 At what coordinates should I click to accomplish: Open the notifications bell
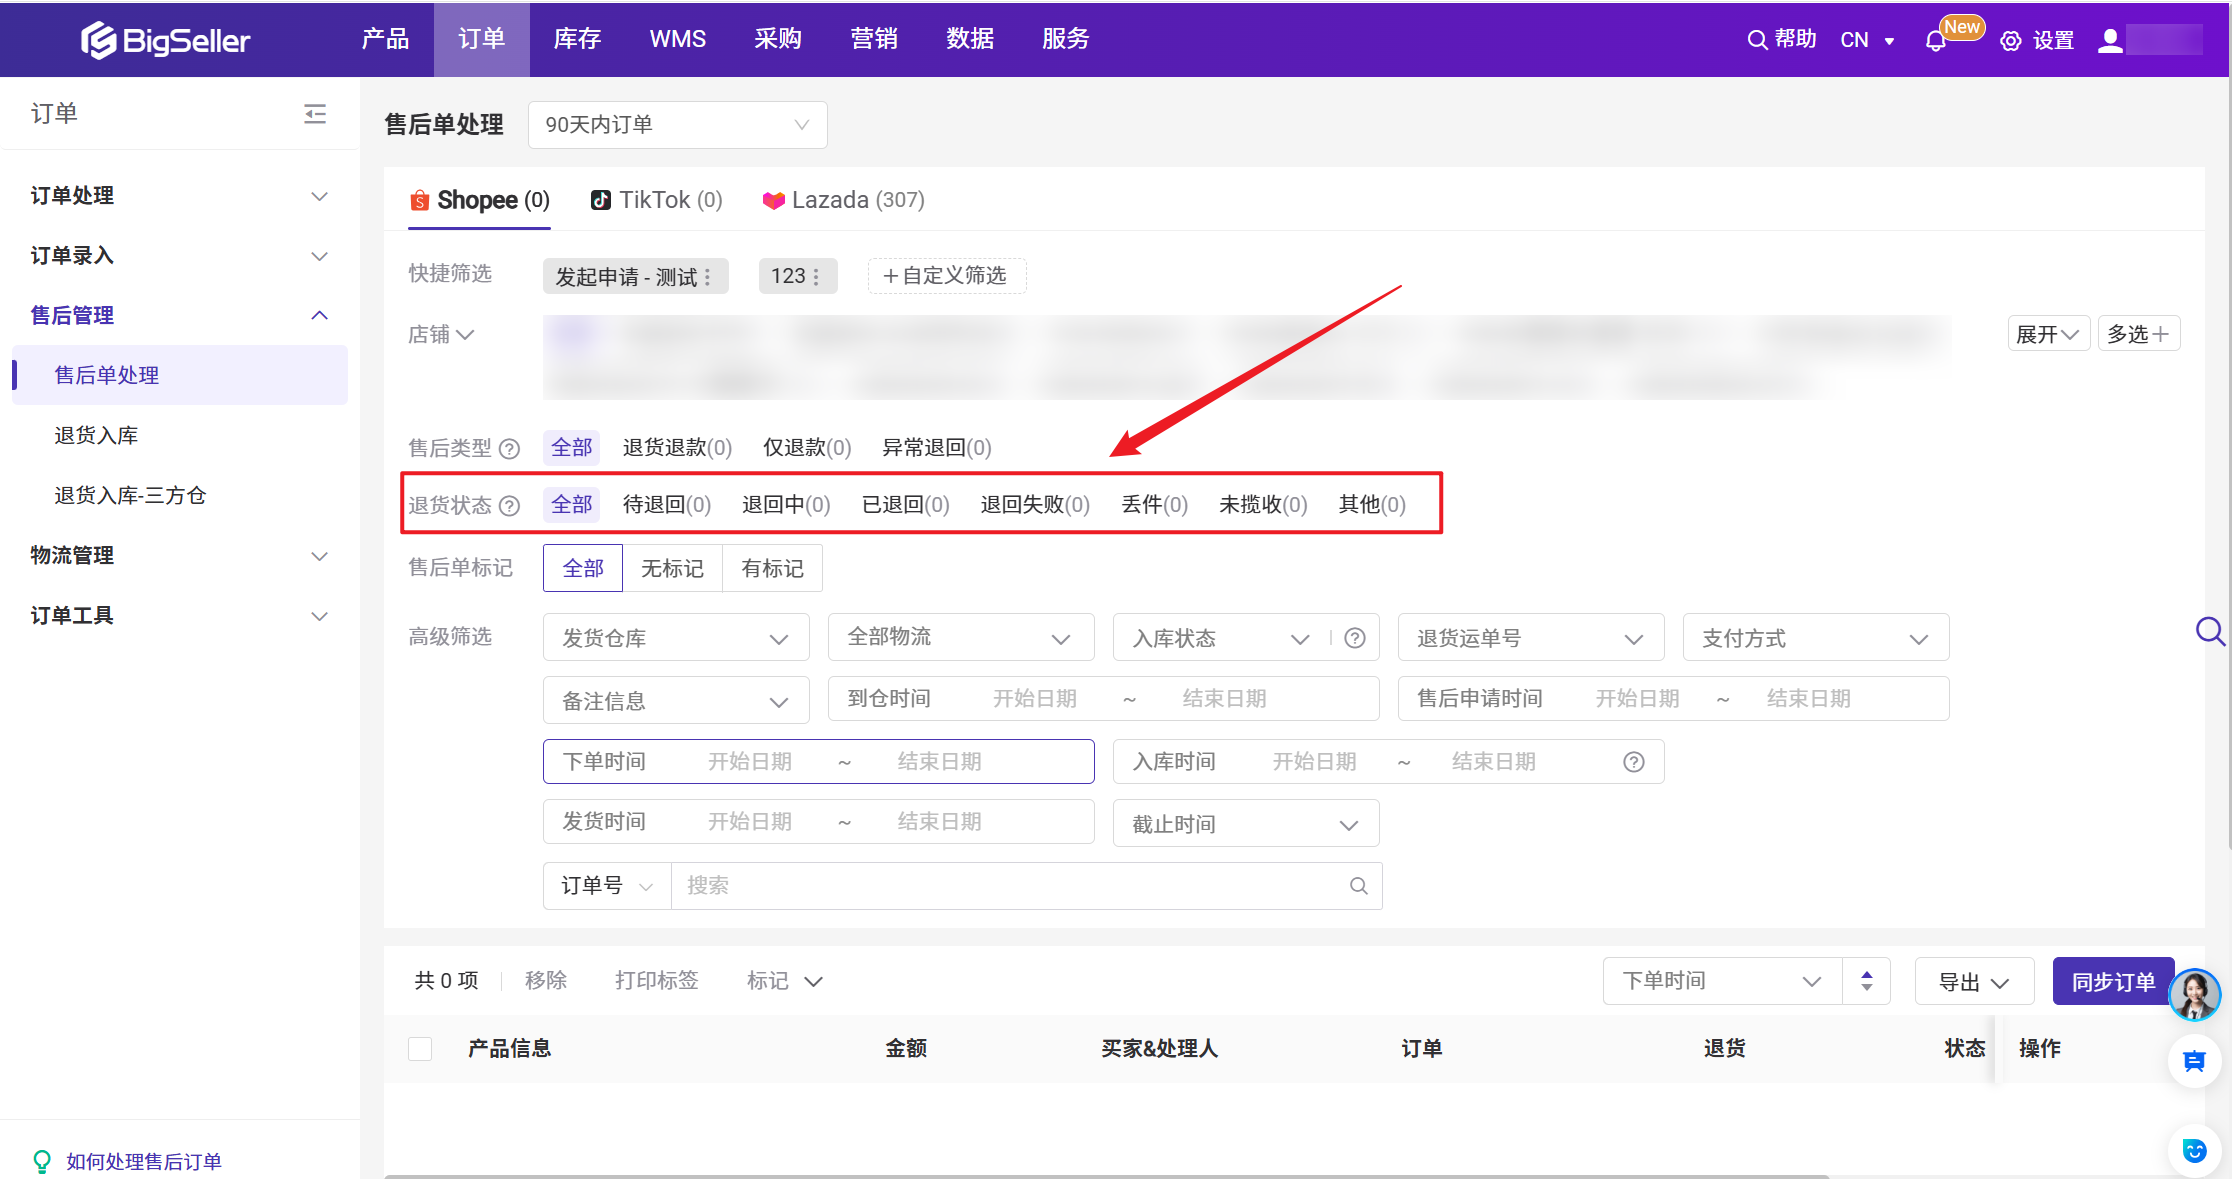[1935, 41]
